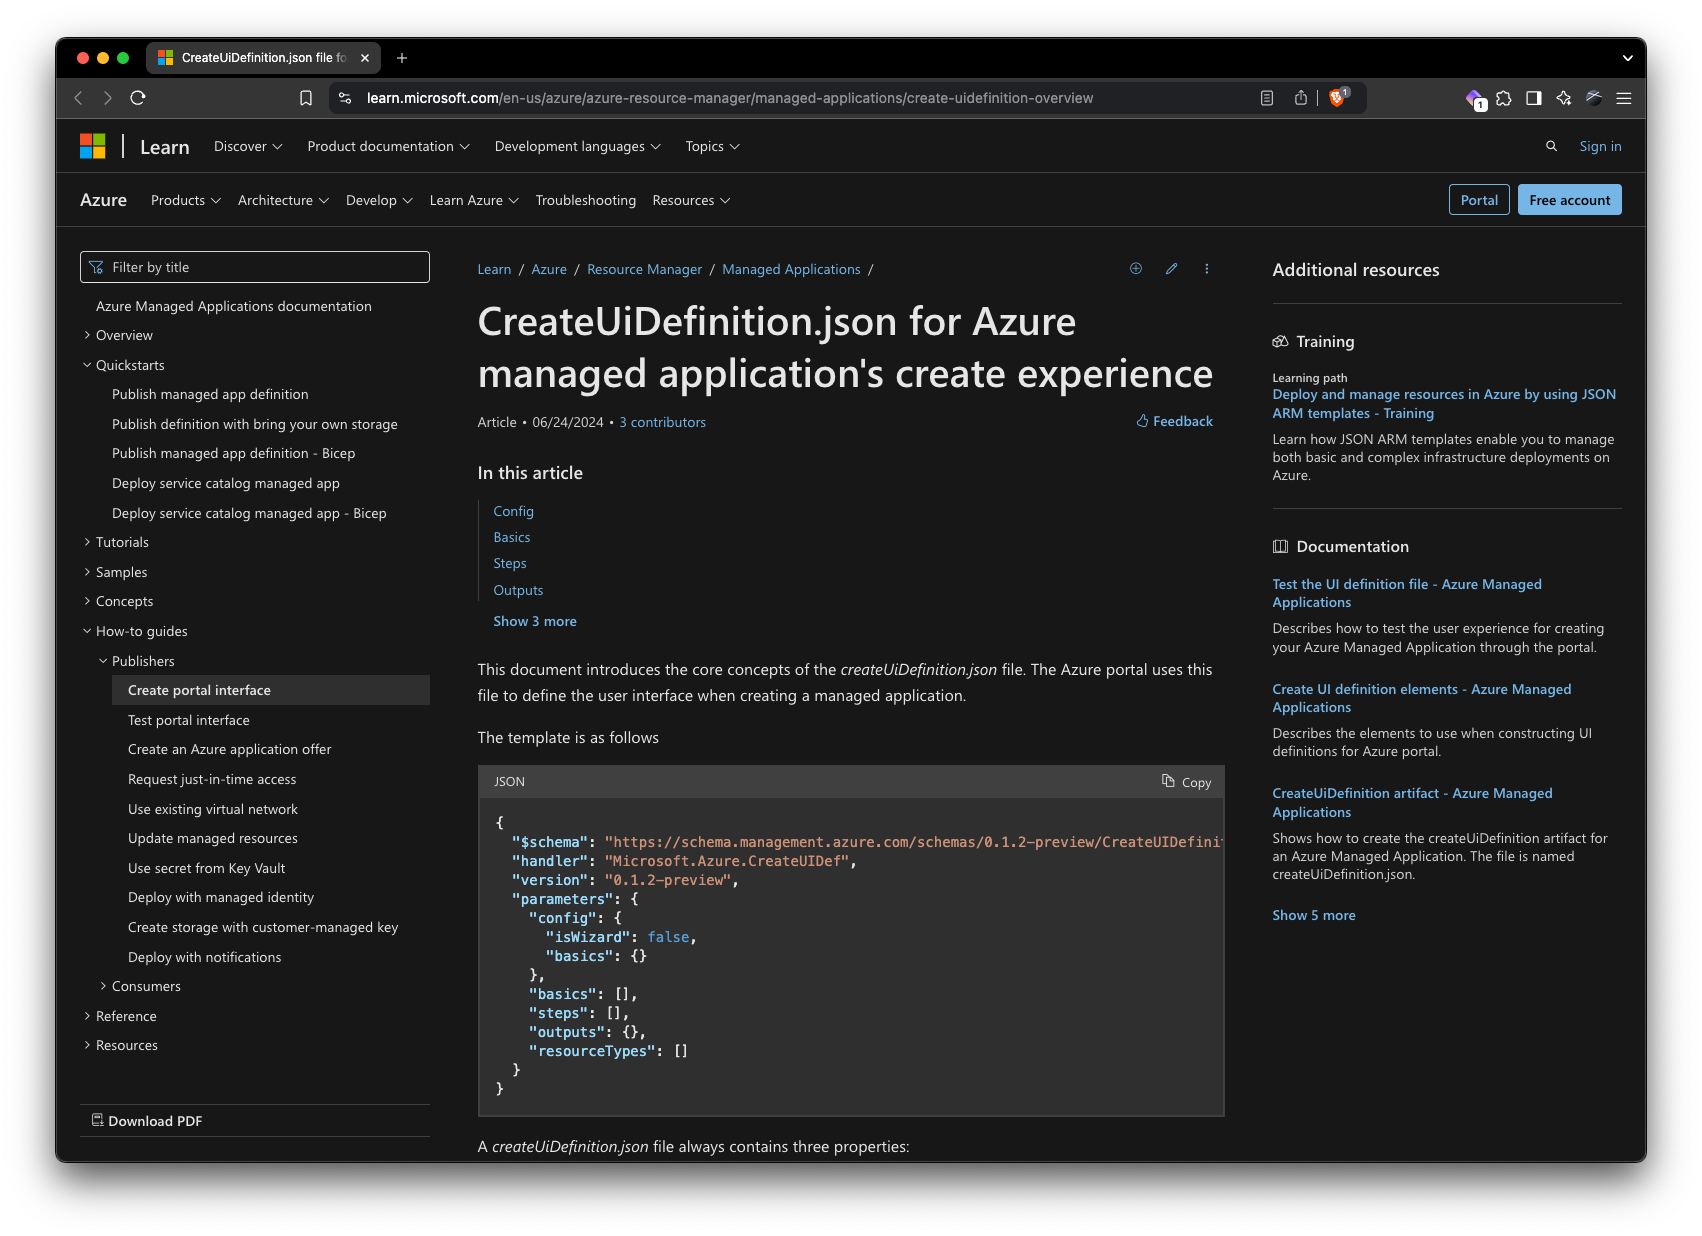Toggle the browser sidebar panel icon

tap(1534, 98)
